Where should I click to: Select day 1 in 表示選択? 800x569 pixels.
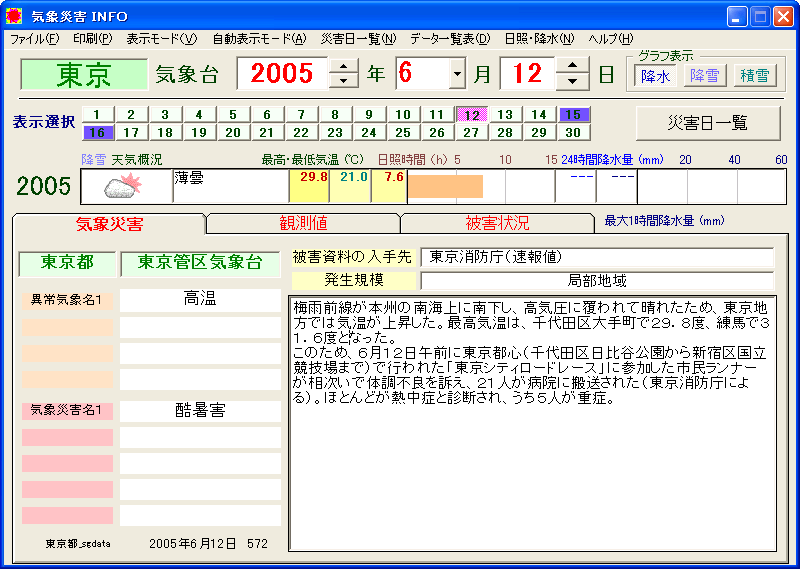(97, 114)
